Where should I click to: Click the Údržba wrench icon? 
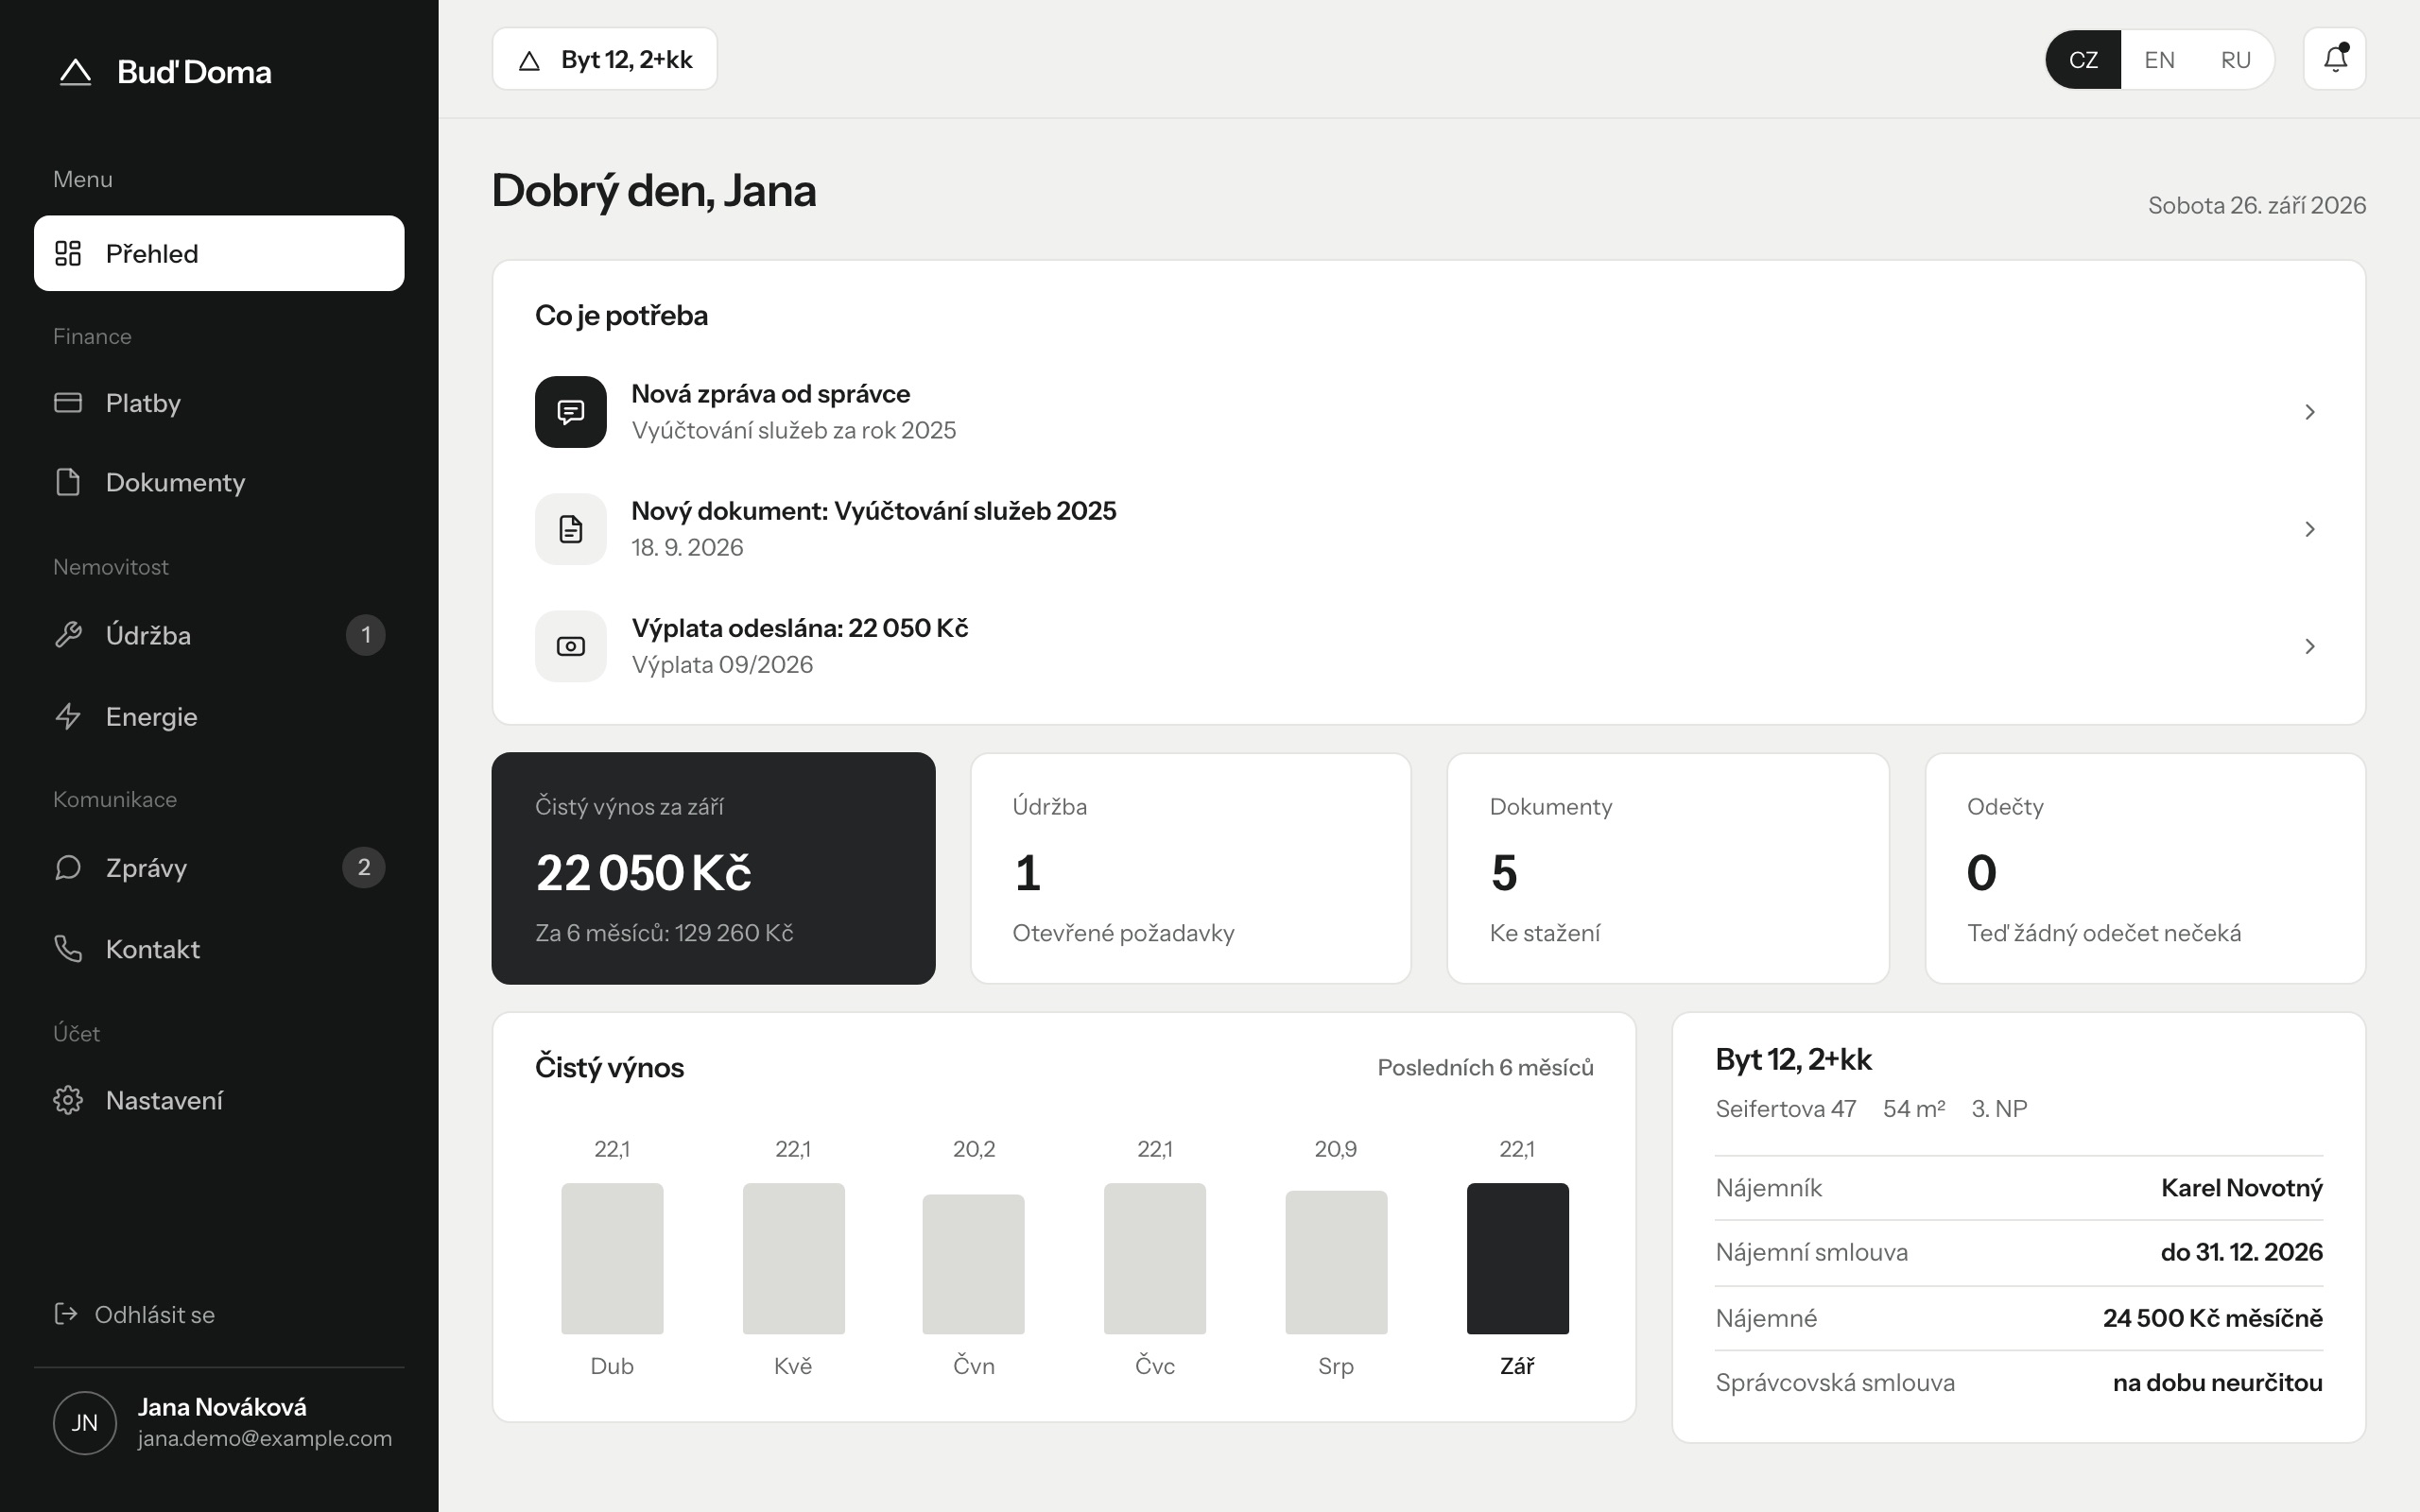coord(68,634)
